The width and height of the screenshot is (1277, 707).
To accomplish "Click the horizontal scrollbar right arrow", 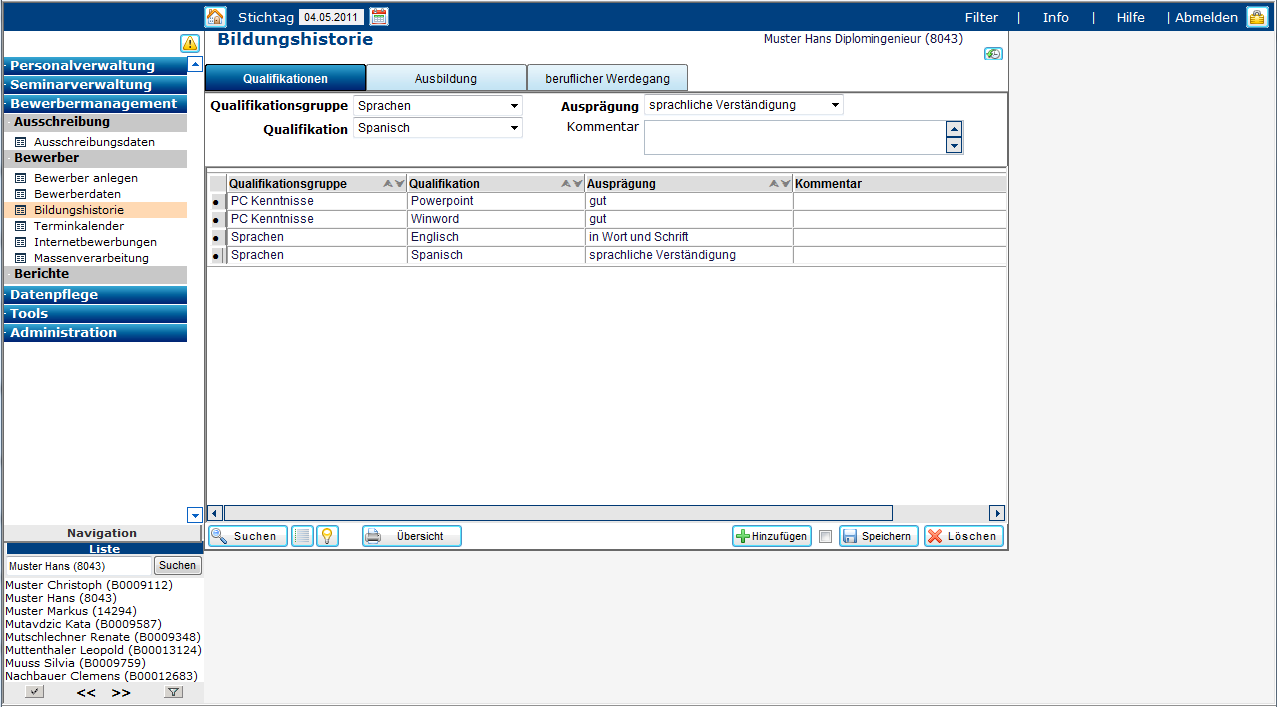I will [x=996, y=513].
